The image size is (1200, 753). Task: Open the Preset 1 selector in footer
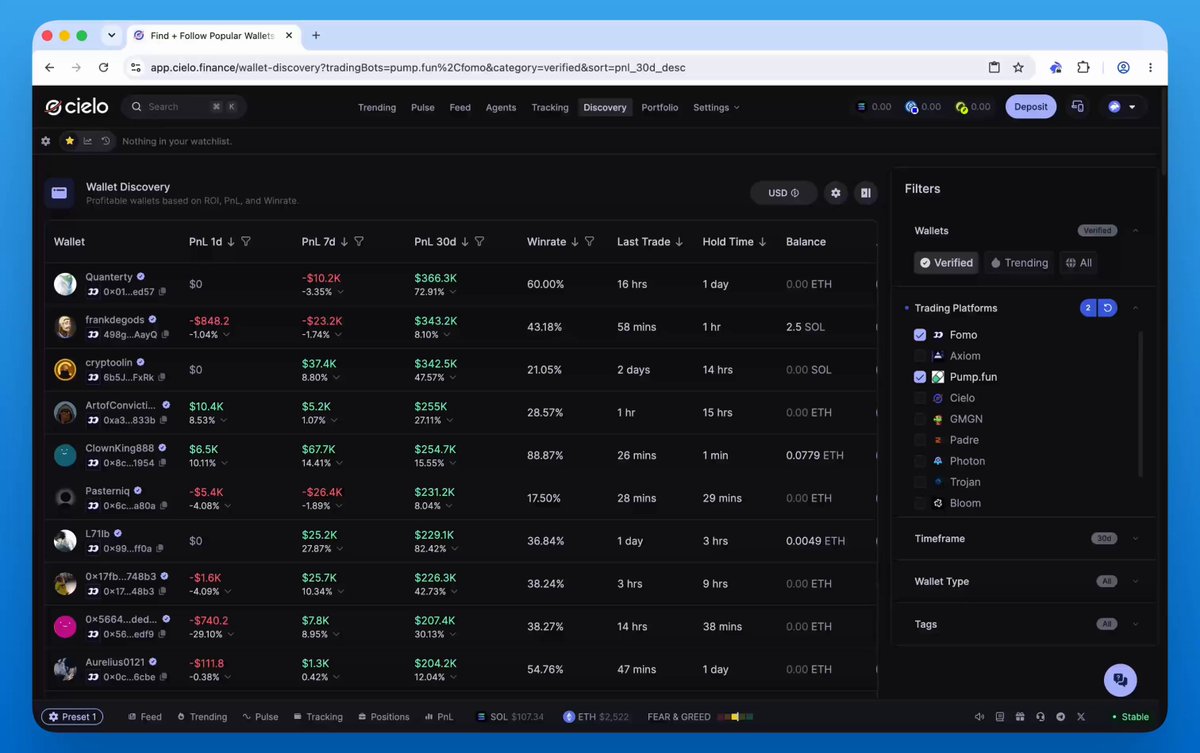click(72, 717)
